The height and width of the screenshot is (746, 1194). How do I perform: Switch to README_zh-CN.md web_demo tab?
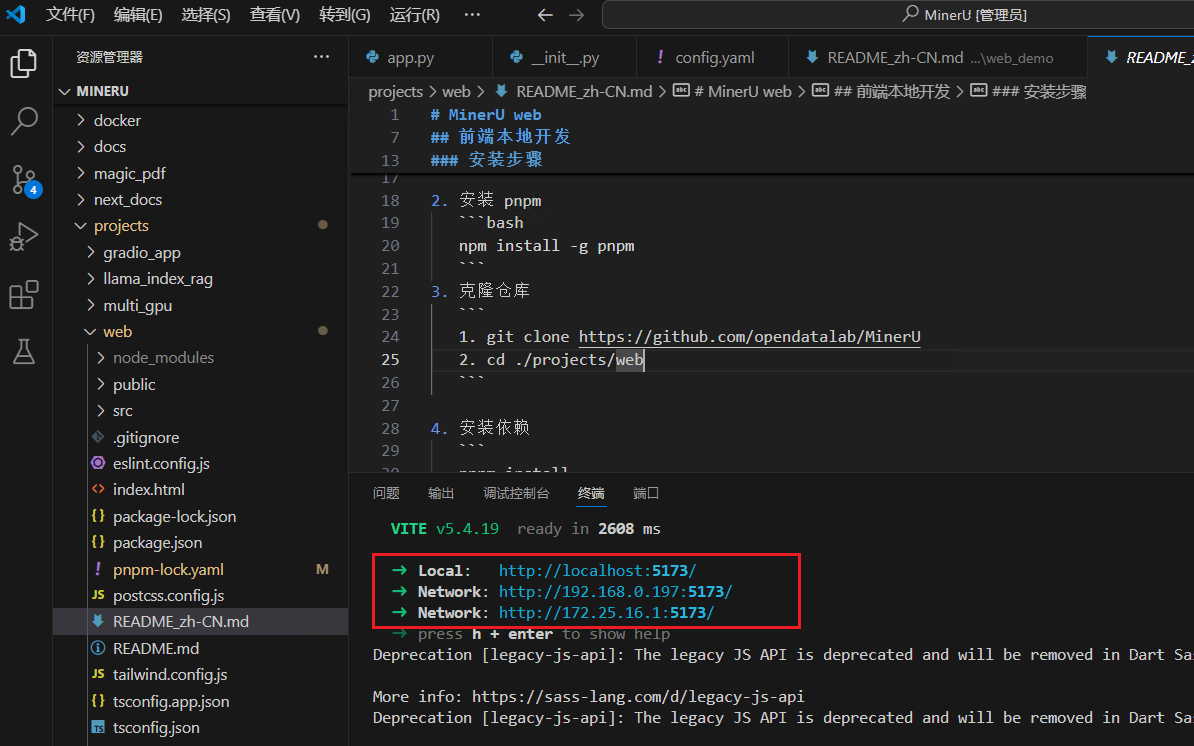tap(938, 57)
